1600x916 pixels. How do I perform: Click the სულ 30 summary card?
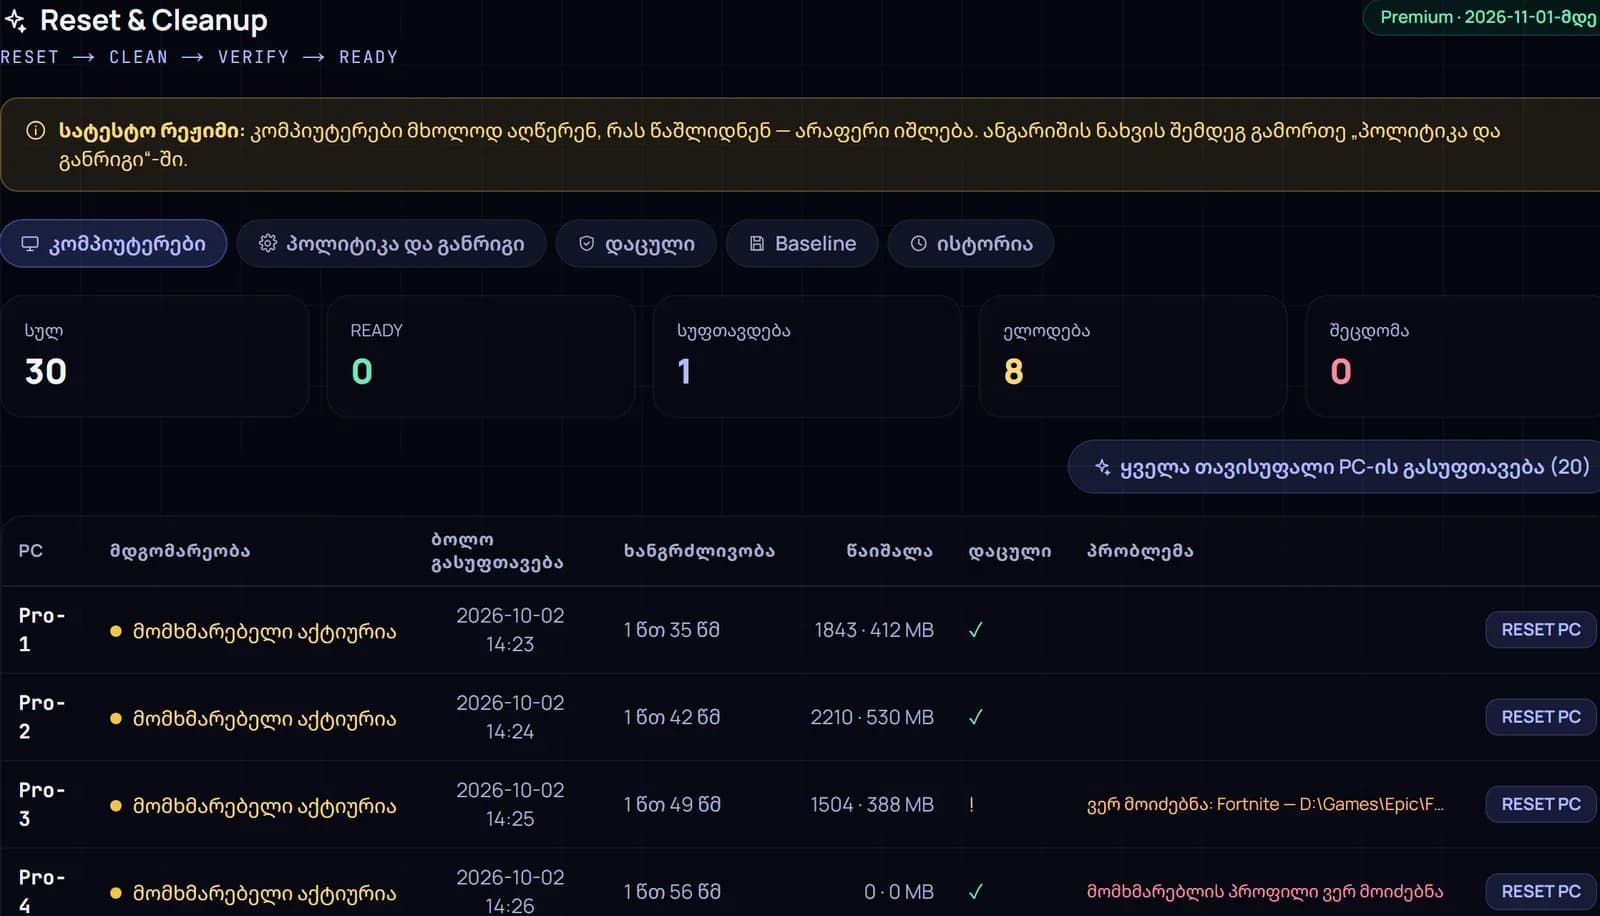[x=155, y=356]
